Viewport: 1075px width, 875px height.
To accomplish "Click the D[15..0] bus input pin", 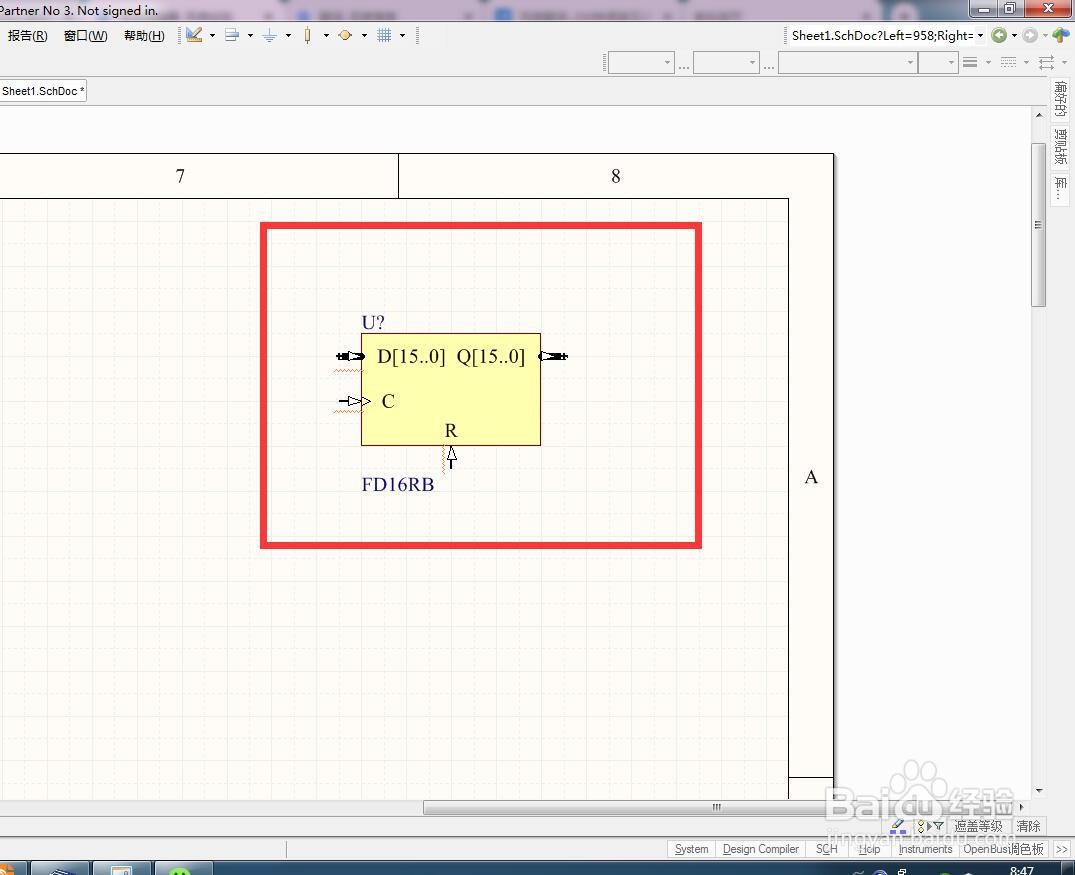I will [350, 356].
